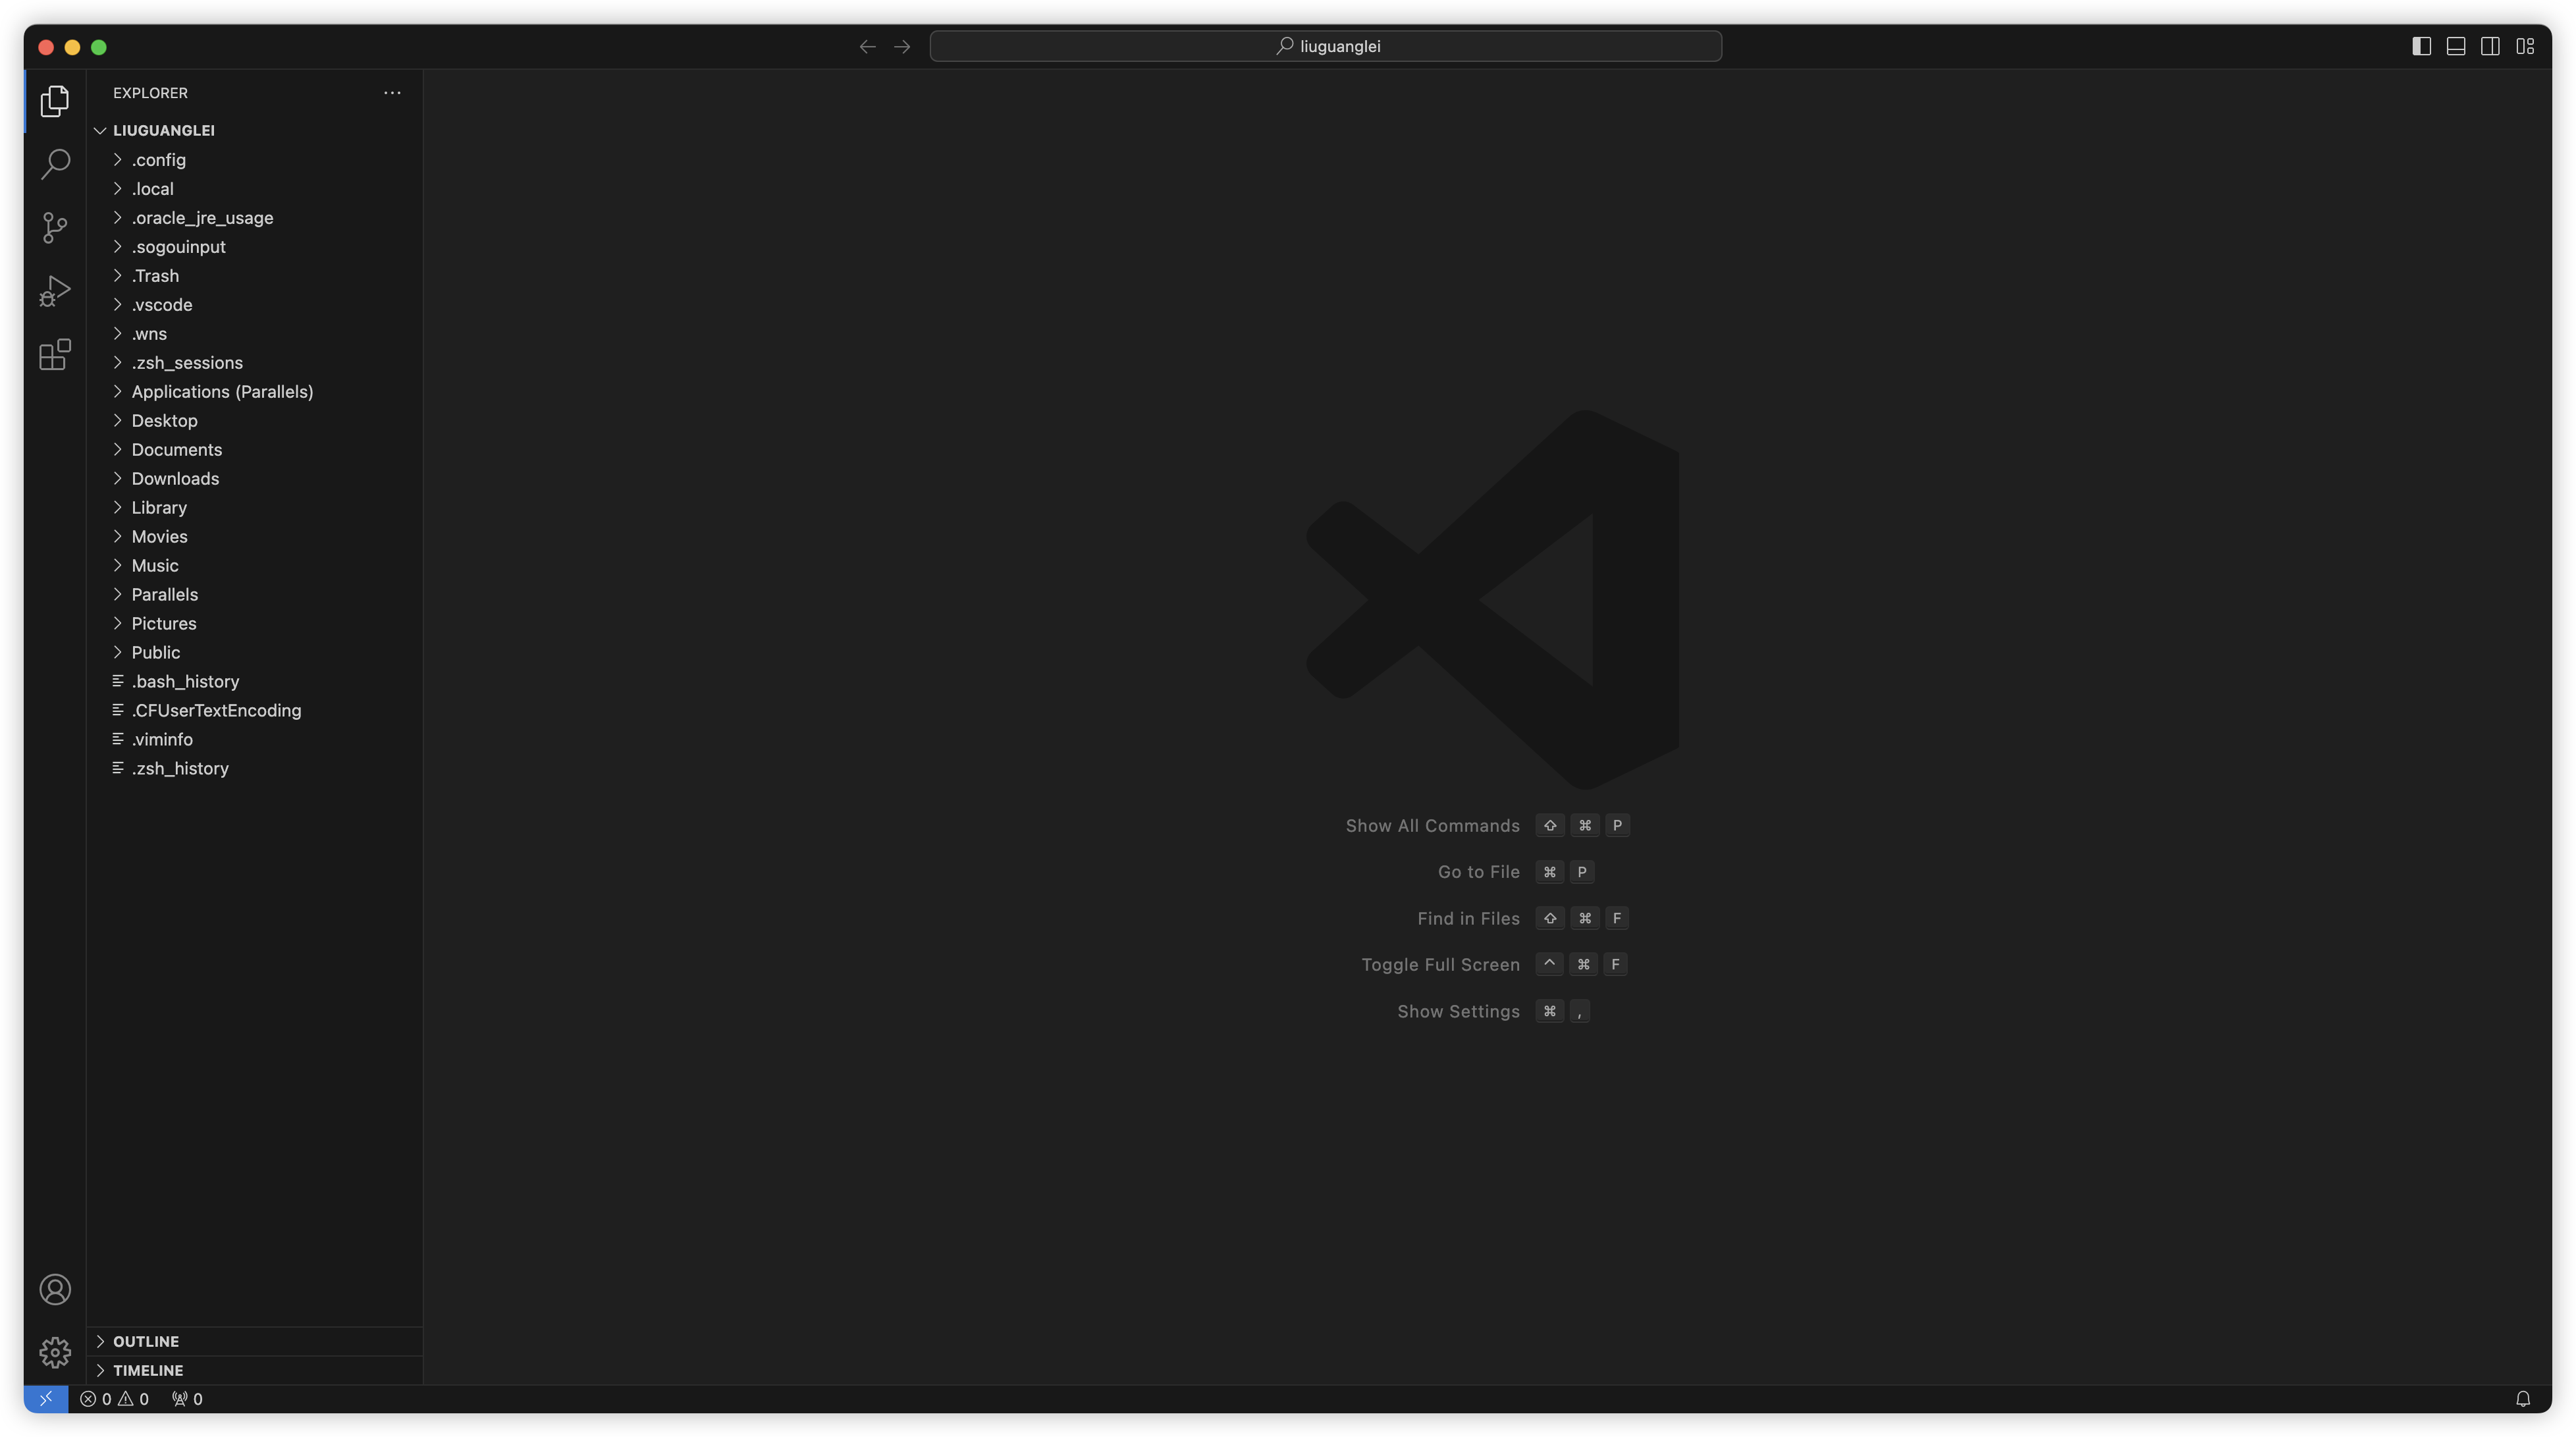Image resolution: width=2576 pixels, height=1437 pixels.
Task: Open the Accounts menu icon
Action: [x=55, y=1289]
